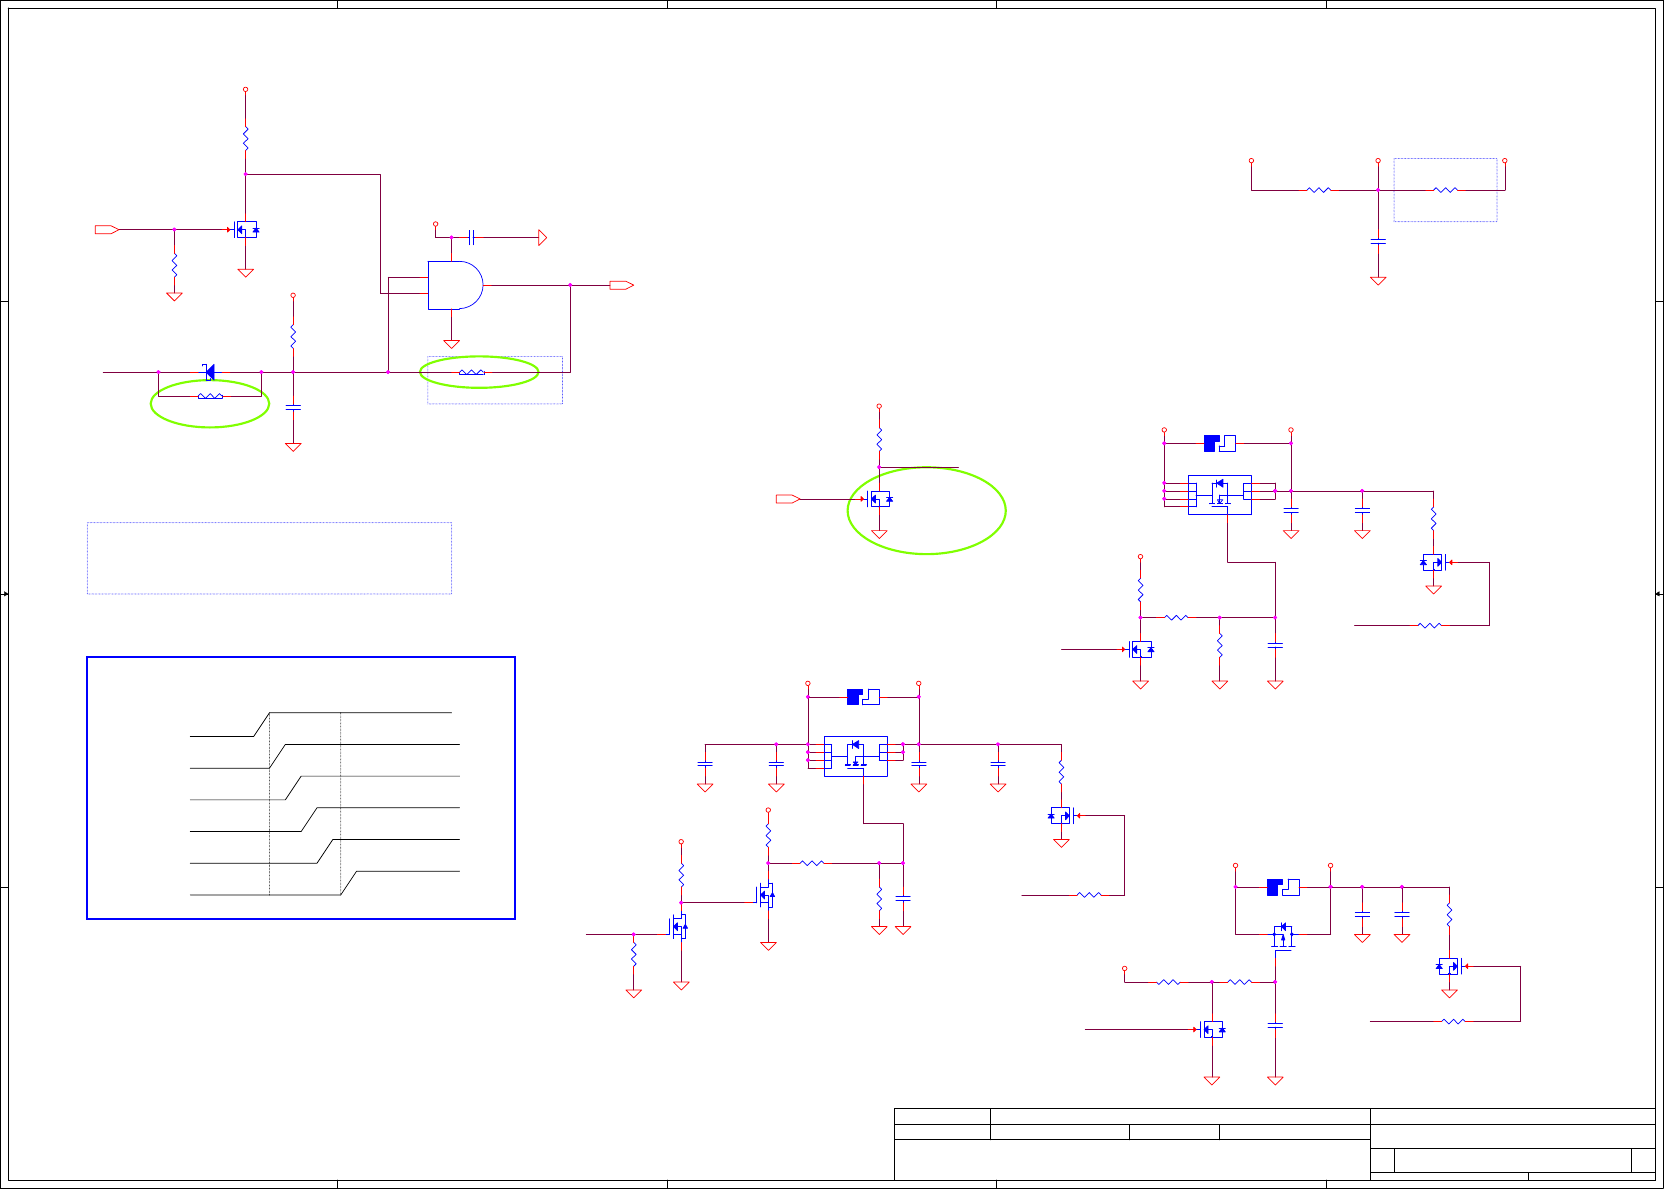Select the resistor inside the top-right dashed box

tap(1445, 189)
